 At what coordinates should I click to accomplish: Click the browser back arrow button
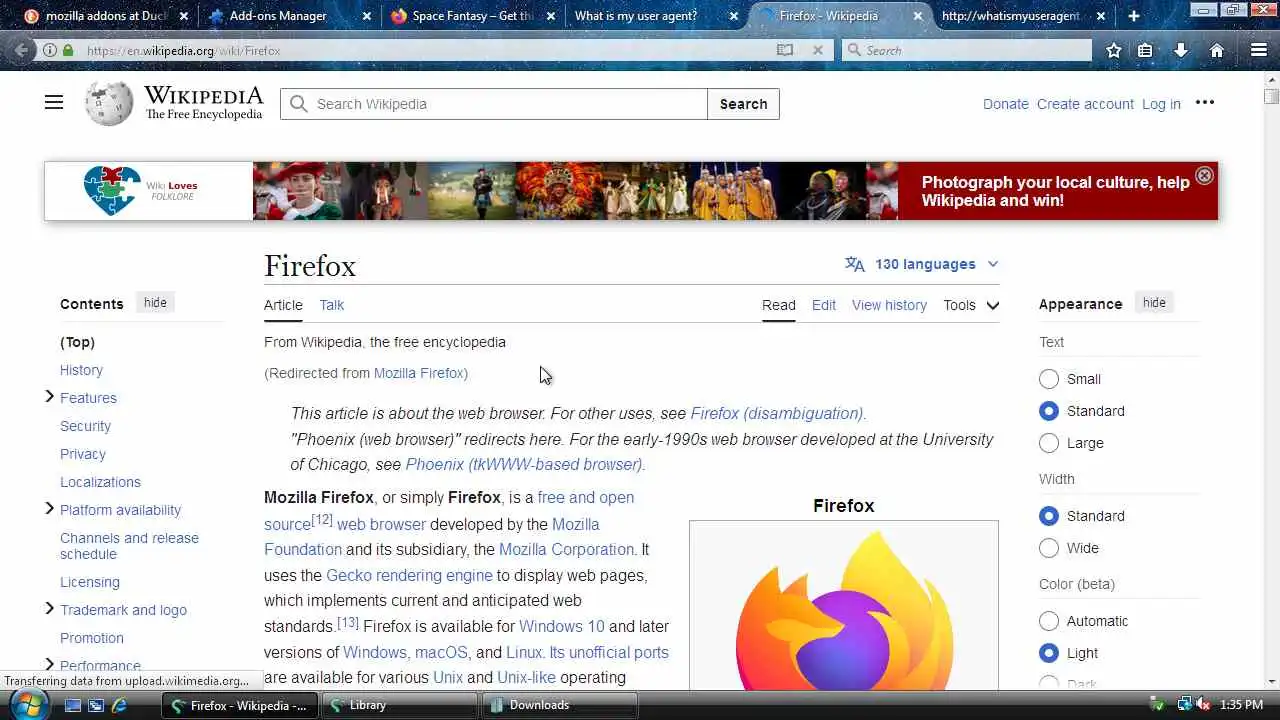tap(21, 50)
